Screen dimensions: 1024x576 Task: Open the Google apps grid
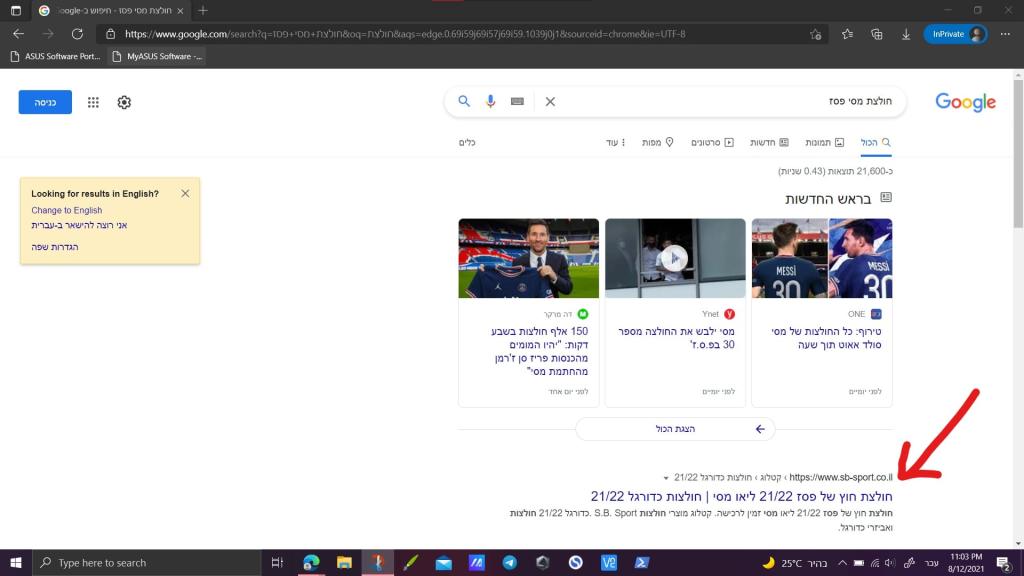[93, 103]
